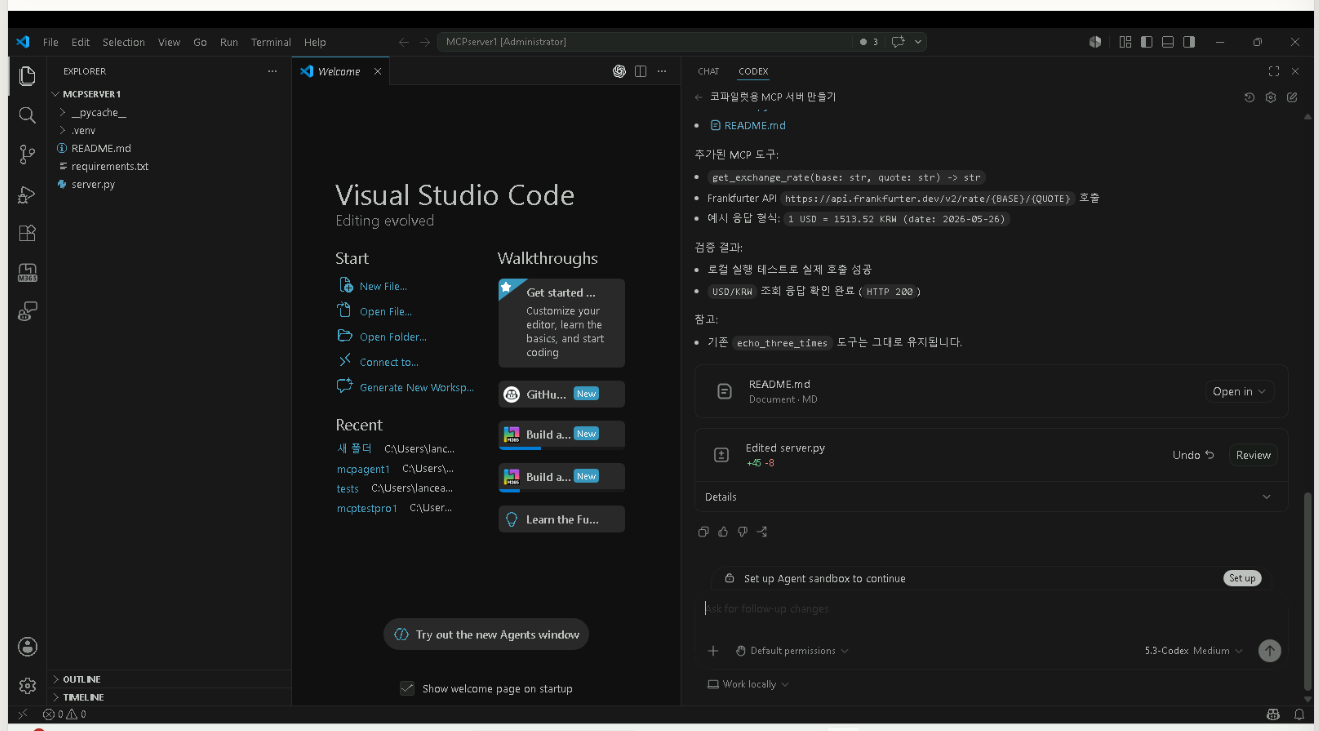Open the Python environments icon in activity bar
Viewport: 1319px width, 731px height.
pos(27,311)
